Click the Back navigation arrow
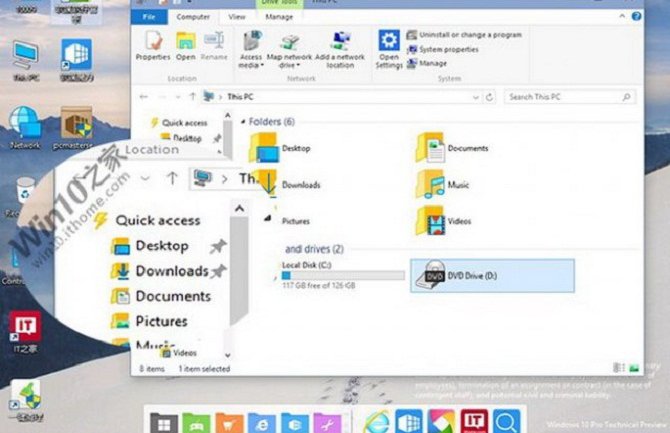Screen dimensions: 670x433 pos(144,97)
